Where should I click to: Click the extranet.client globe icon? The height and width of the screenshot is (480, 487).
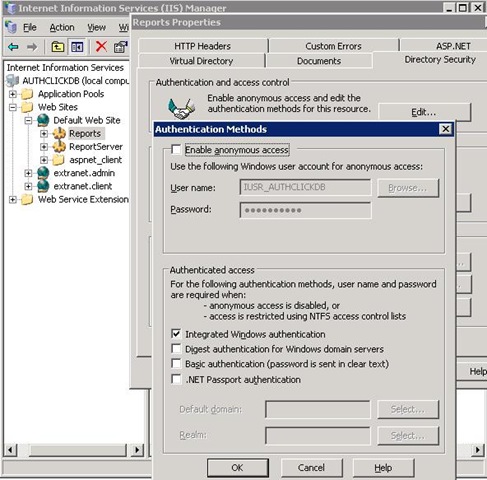coord(43,186)
